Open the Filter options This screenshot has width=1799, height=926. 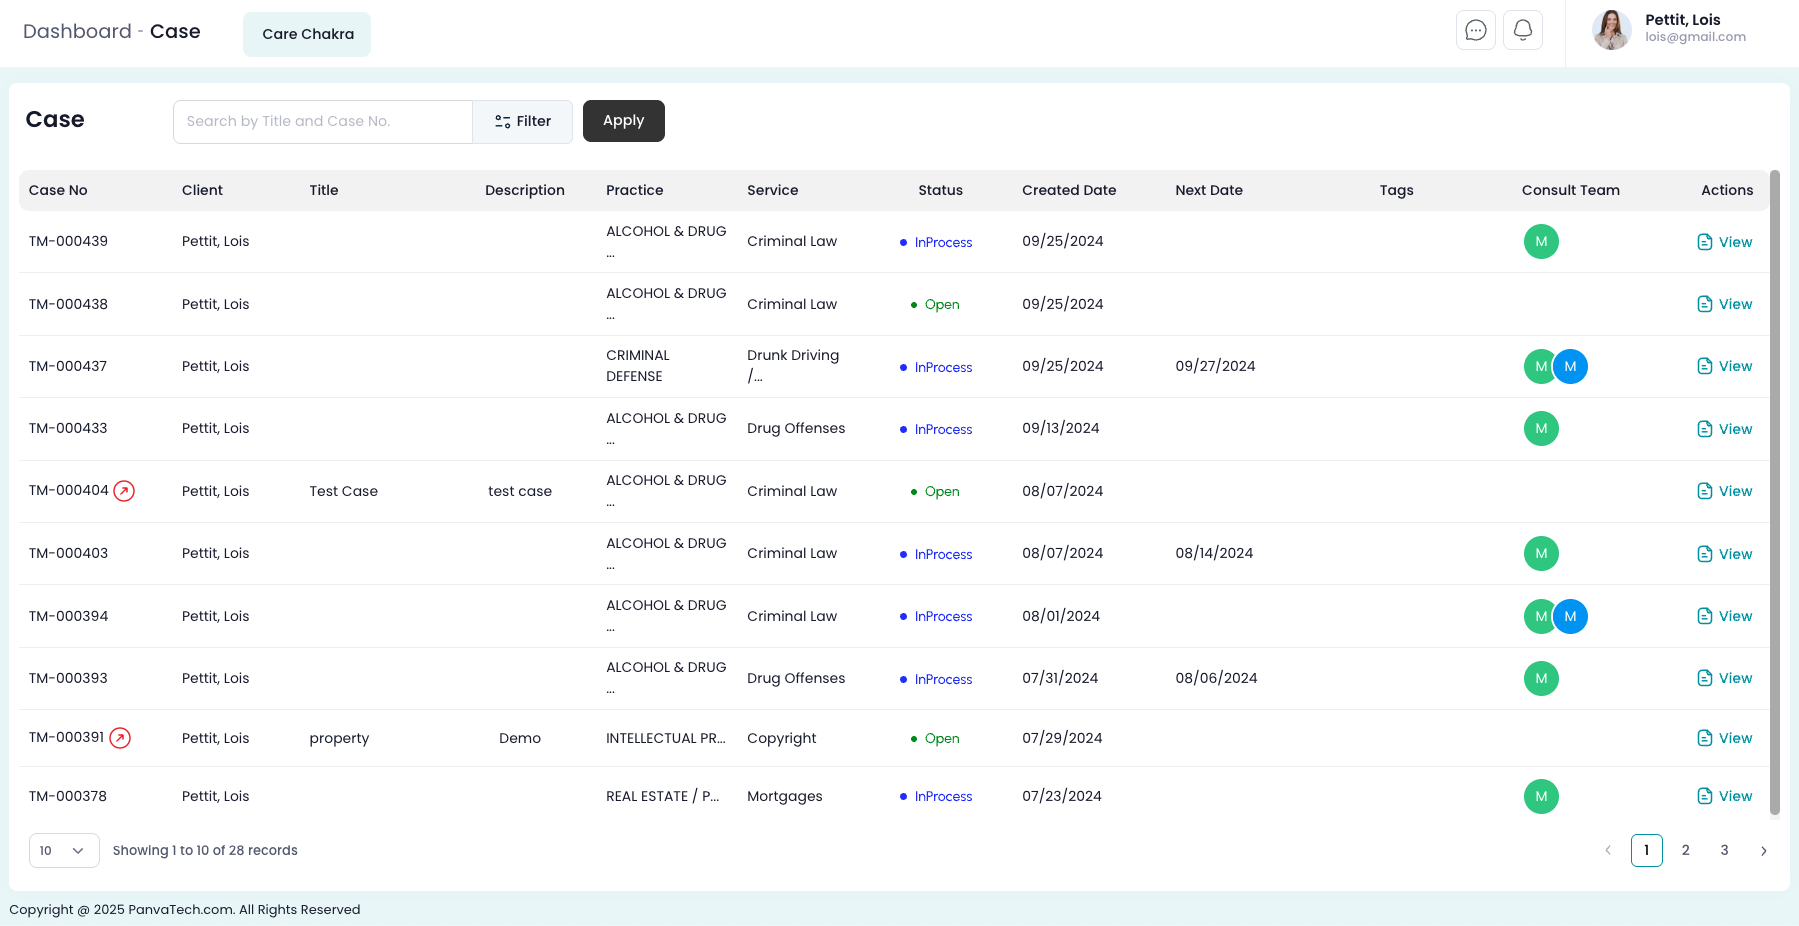point(523,121)
